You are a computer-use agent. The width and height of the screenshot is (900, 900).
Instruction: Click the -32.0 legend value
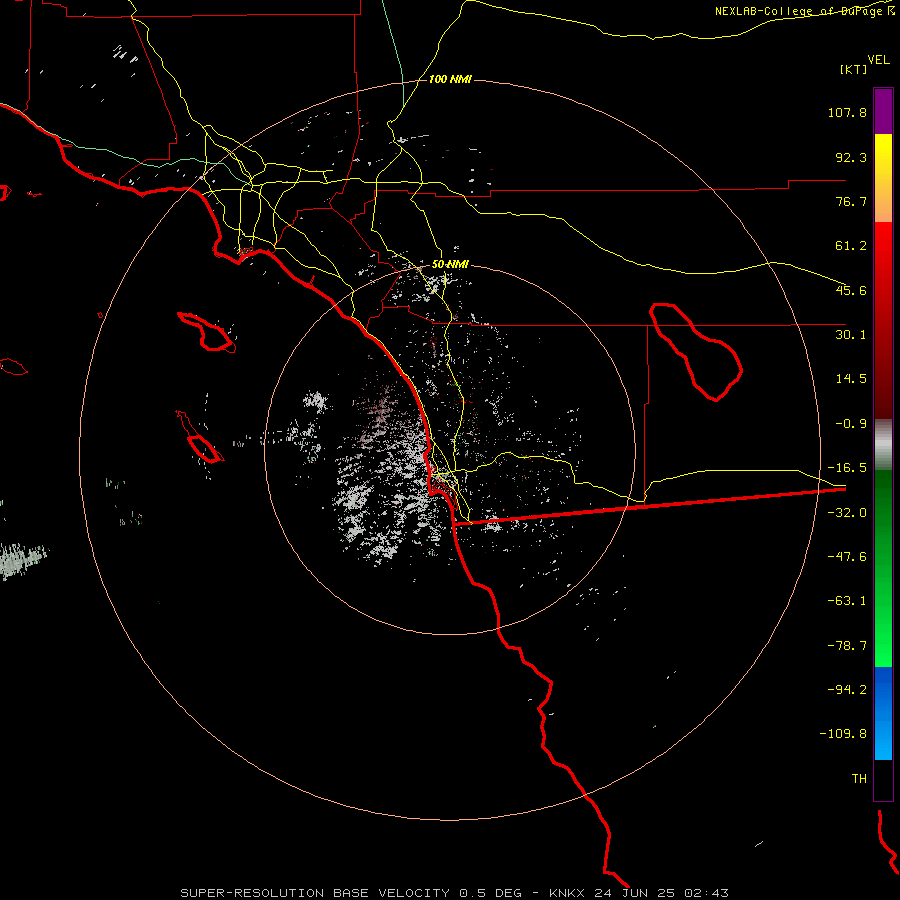847,513
